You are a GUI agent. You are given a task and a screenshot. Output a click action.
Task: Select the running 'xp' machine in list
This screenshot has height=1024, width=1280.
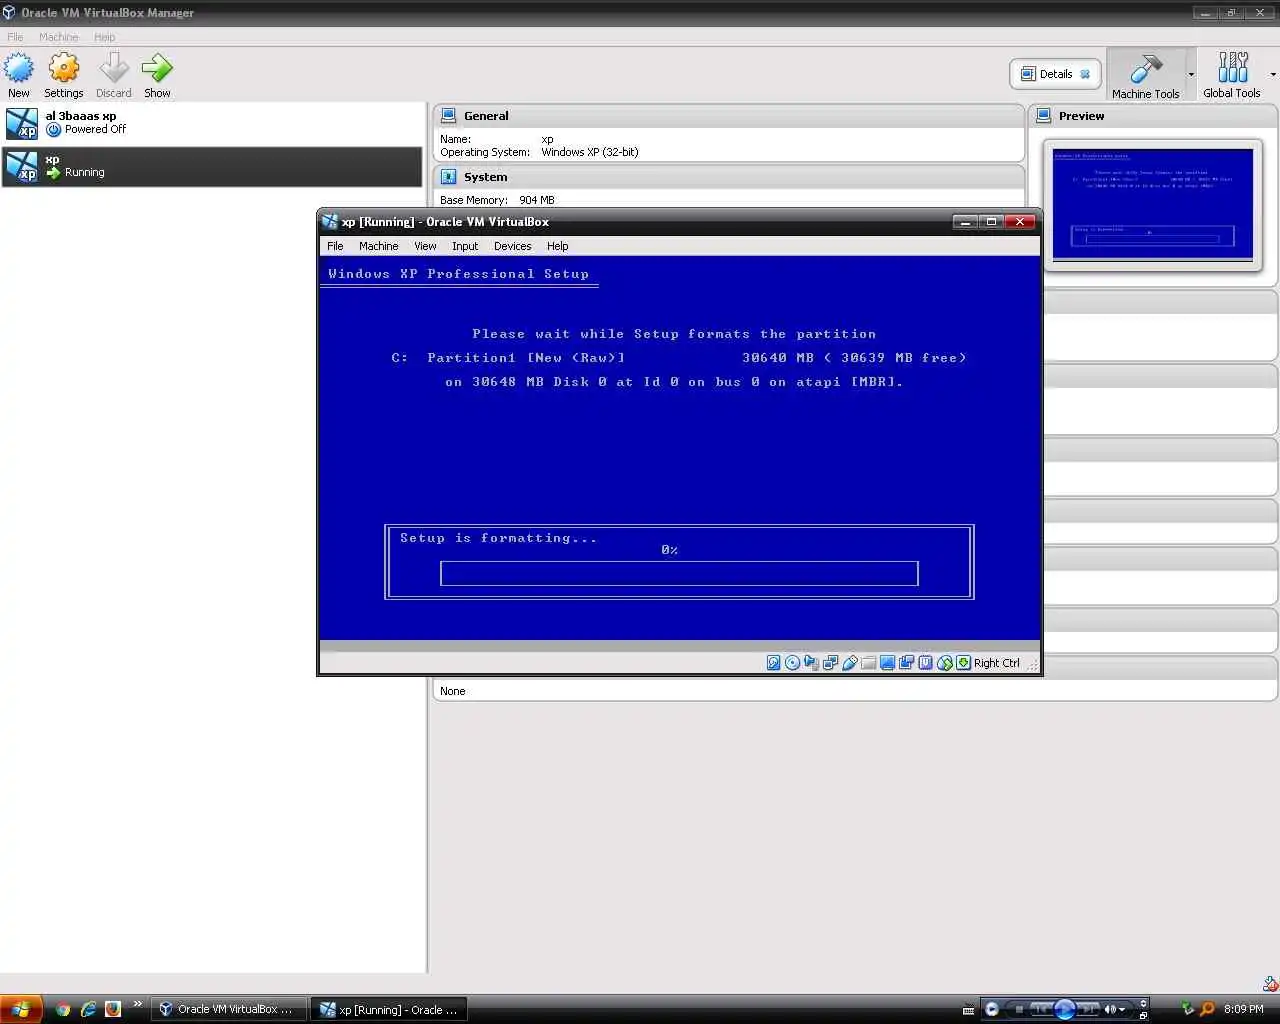pos(212,167)
